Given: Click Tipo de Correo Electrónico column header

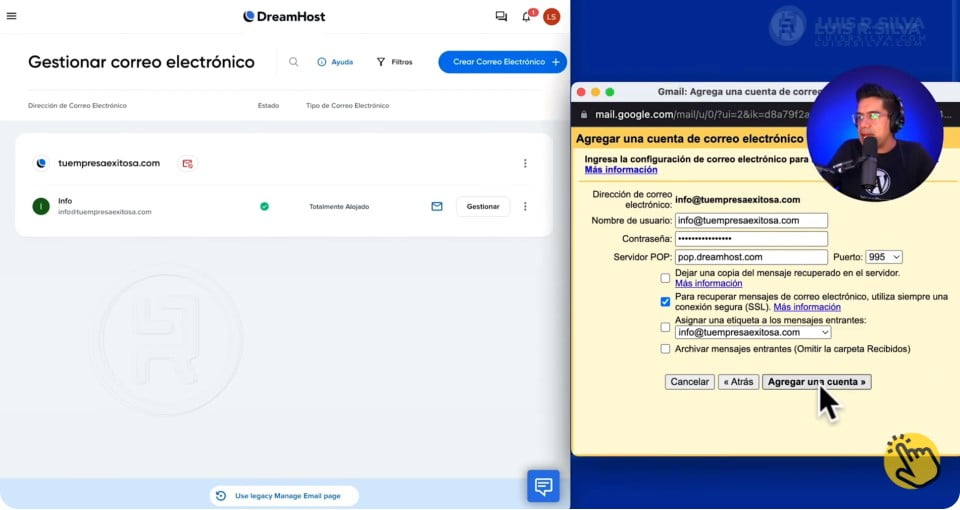Looking at the screenshot, I should (x=347, y=106).
